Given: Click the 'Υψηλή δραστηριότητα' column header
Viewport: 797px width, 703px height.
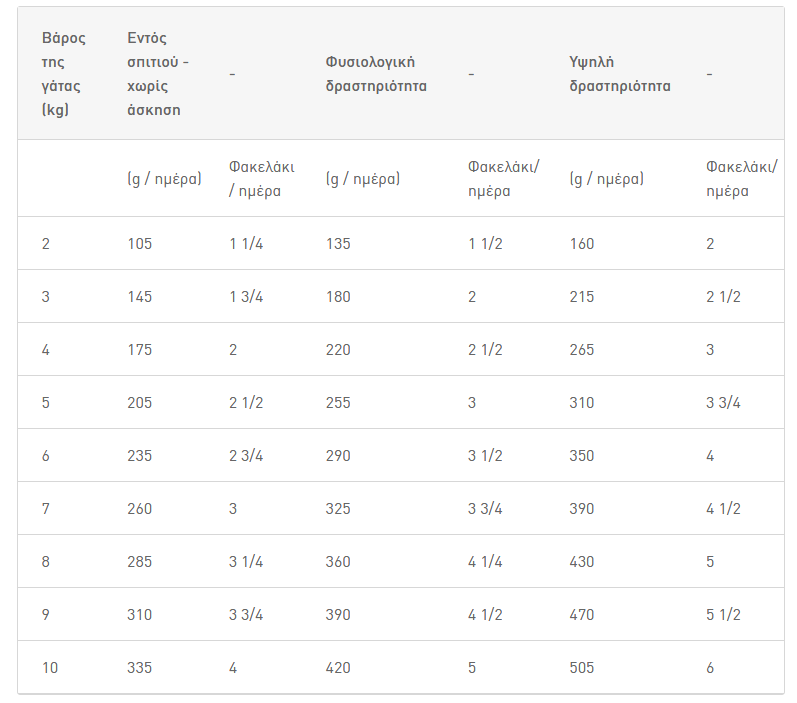Looking at the screenshot, I should pyautogui.click(x=620, y=74).
